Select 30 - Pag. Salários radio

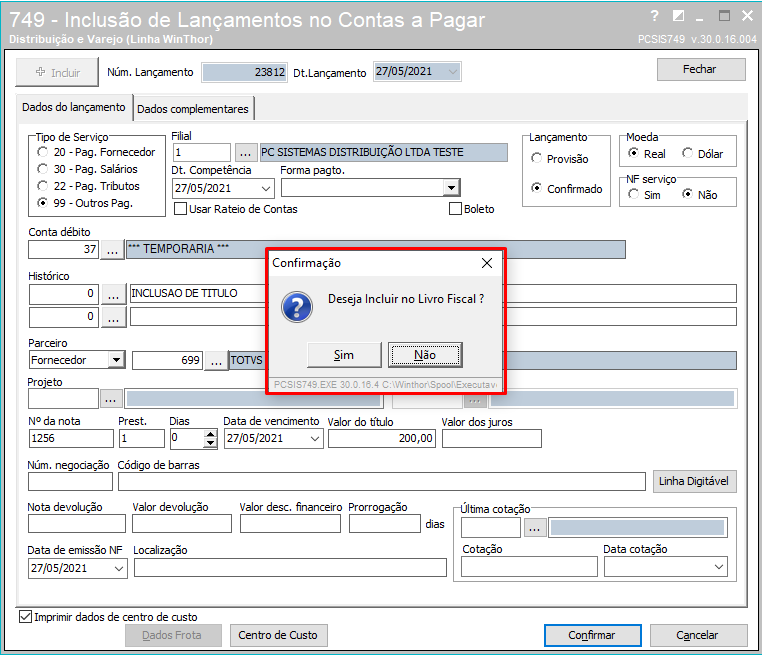(x=43, y=169)
